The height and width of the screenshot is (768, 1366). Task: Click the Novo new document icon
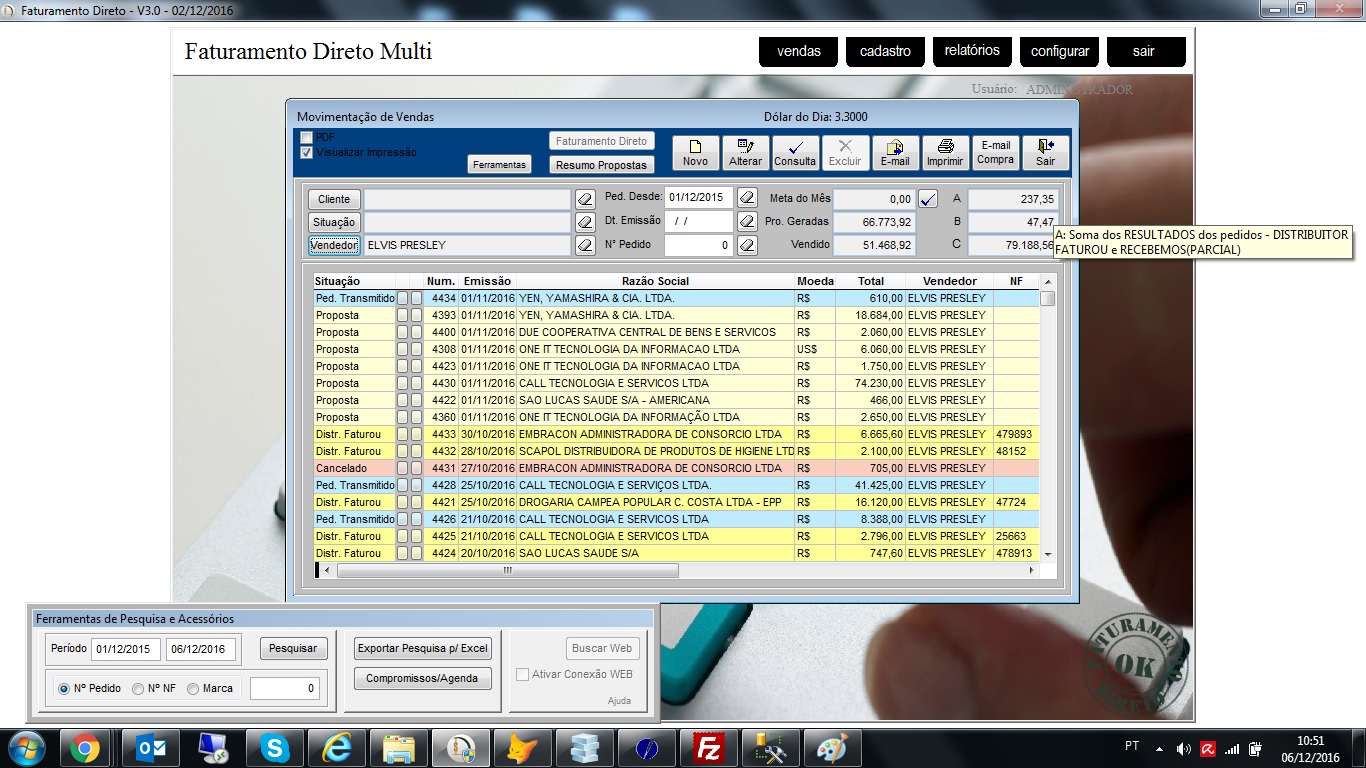[695, 152]
